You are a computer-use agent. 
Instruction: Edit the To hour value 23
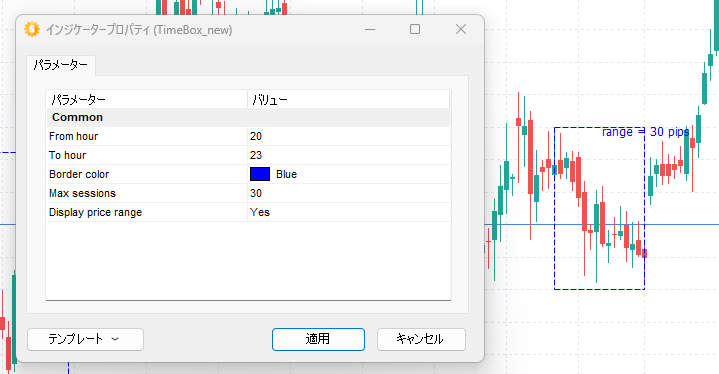point(348,155)
